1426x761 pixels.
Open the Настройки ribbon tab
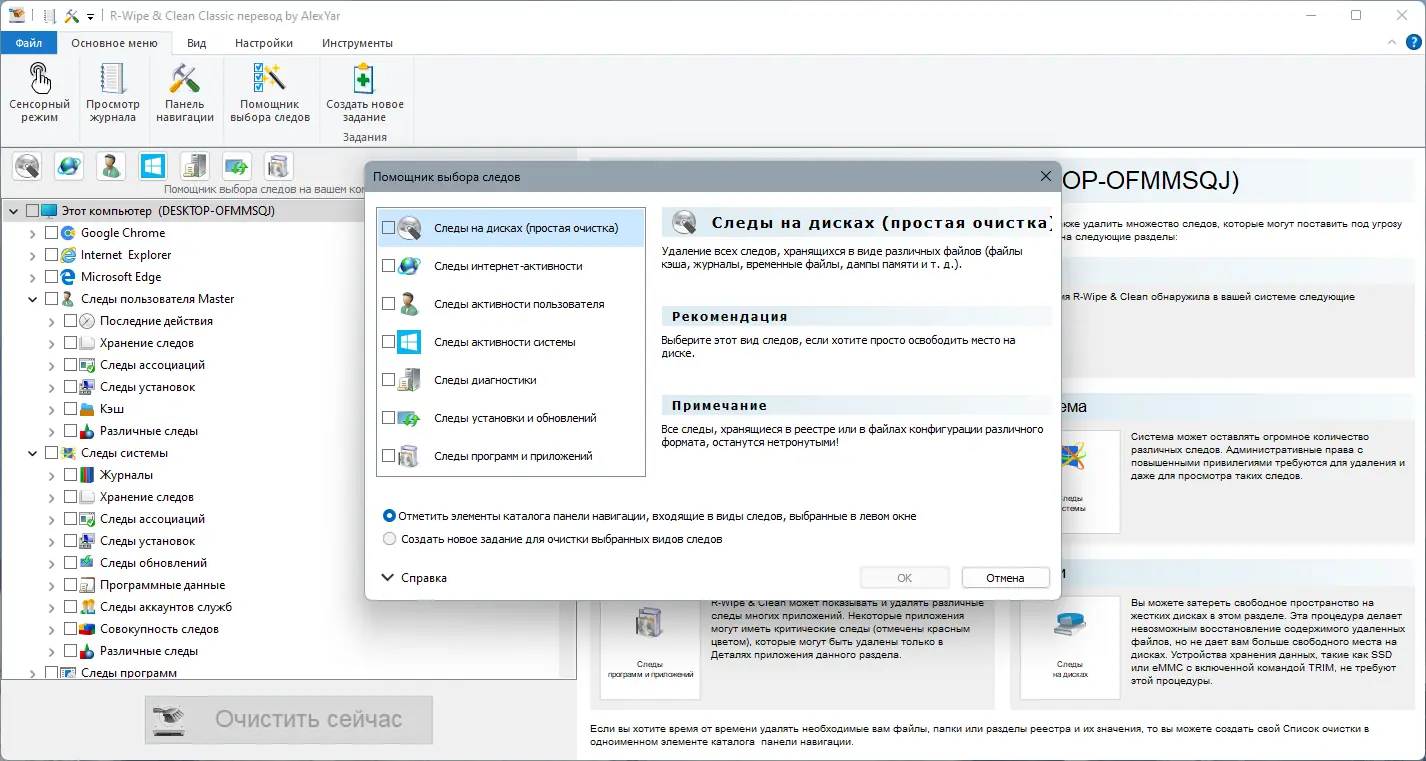tap(264, 43)
